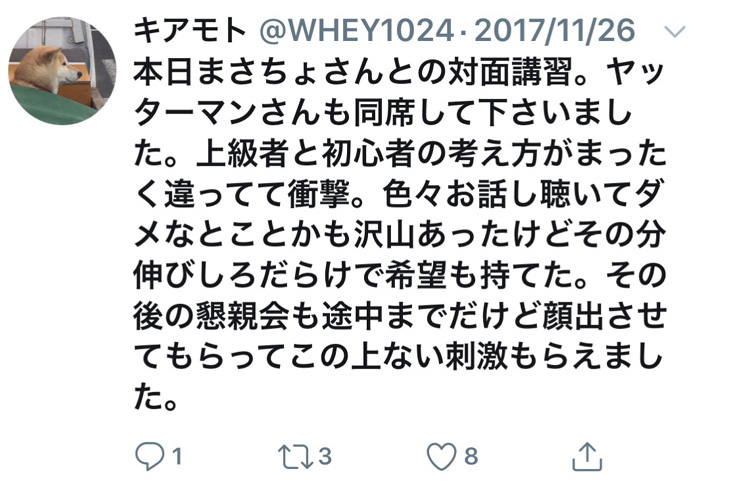
Task: Retweet this post with the retweet arrows icon
Action: pos(295,457)
